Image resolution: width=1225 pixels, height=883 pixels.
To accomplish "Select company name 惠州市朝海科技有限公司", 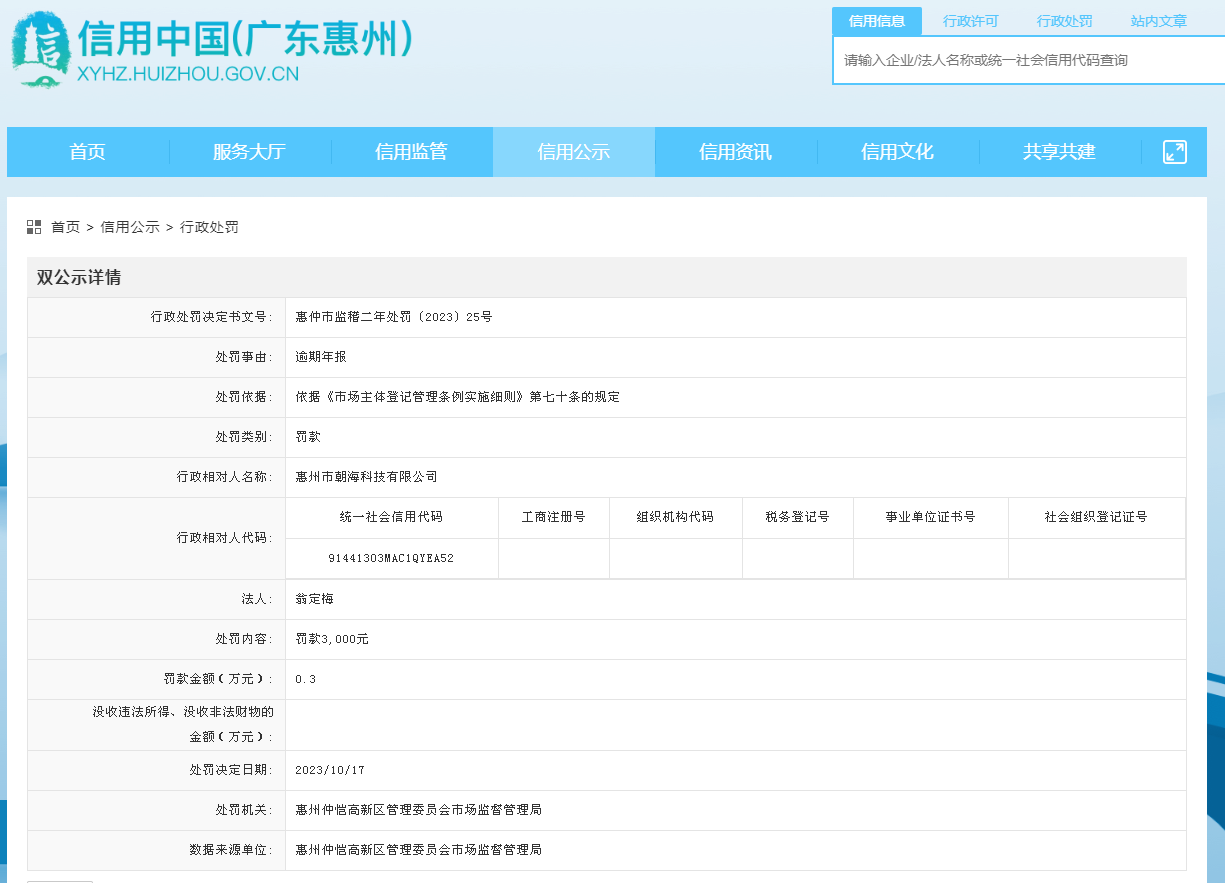I will [367, 477].
